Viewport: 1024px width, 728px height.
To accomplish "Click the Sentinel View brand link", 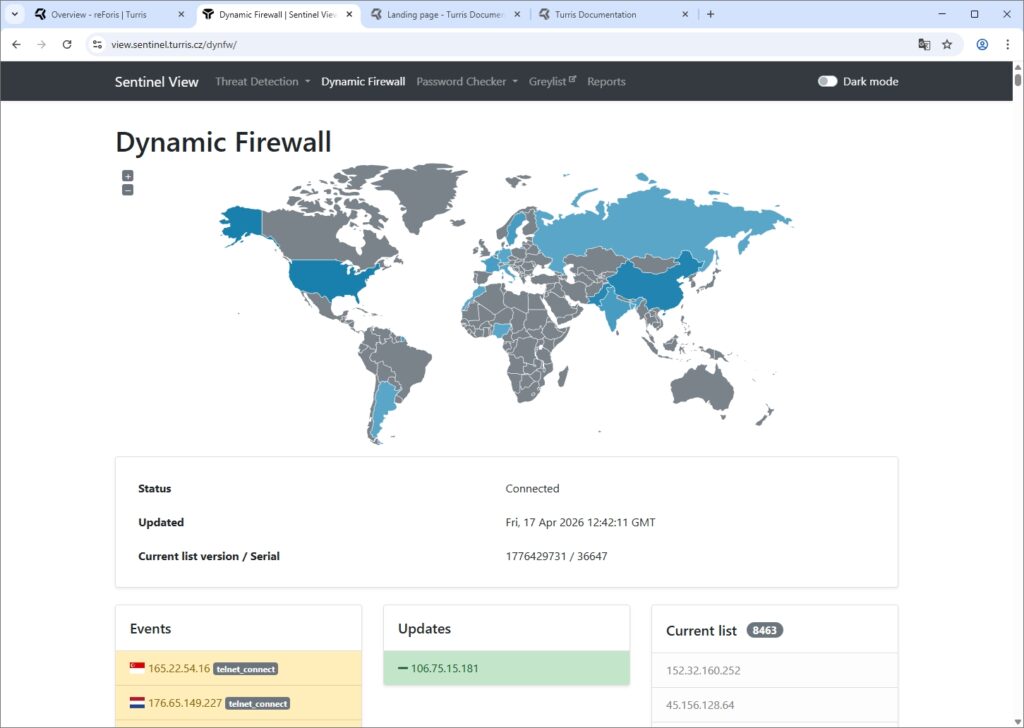I will coord(157,82).
